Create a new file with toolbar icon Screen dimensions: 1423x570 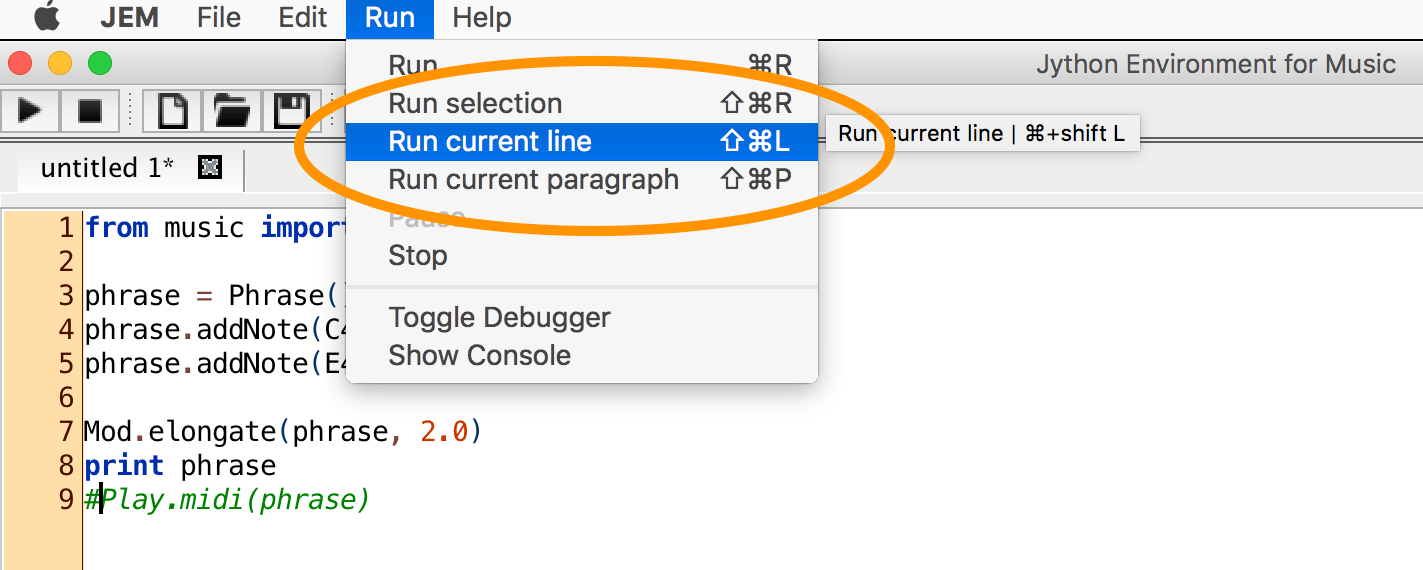[x=173, y=110]
